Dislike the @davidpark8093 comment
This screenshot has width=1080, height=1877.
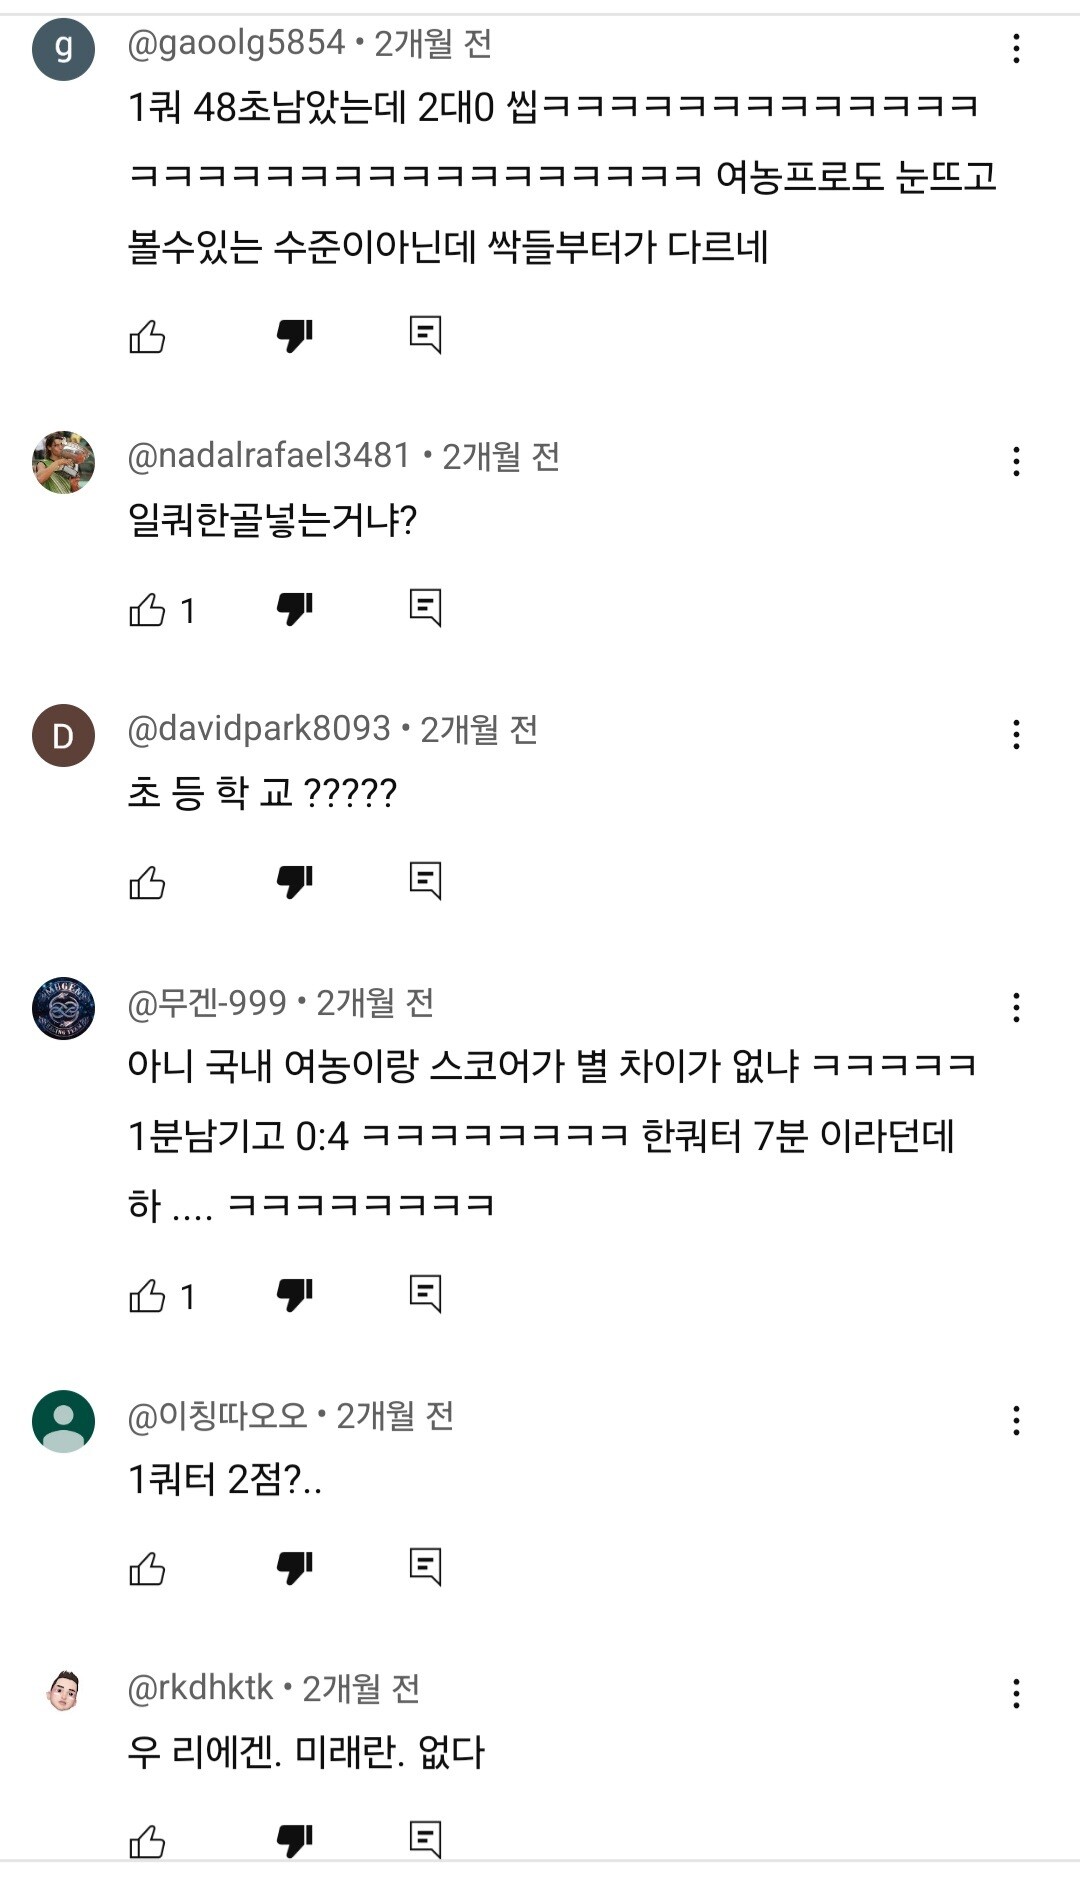(x=295, y=883)
